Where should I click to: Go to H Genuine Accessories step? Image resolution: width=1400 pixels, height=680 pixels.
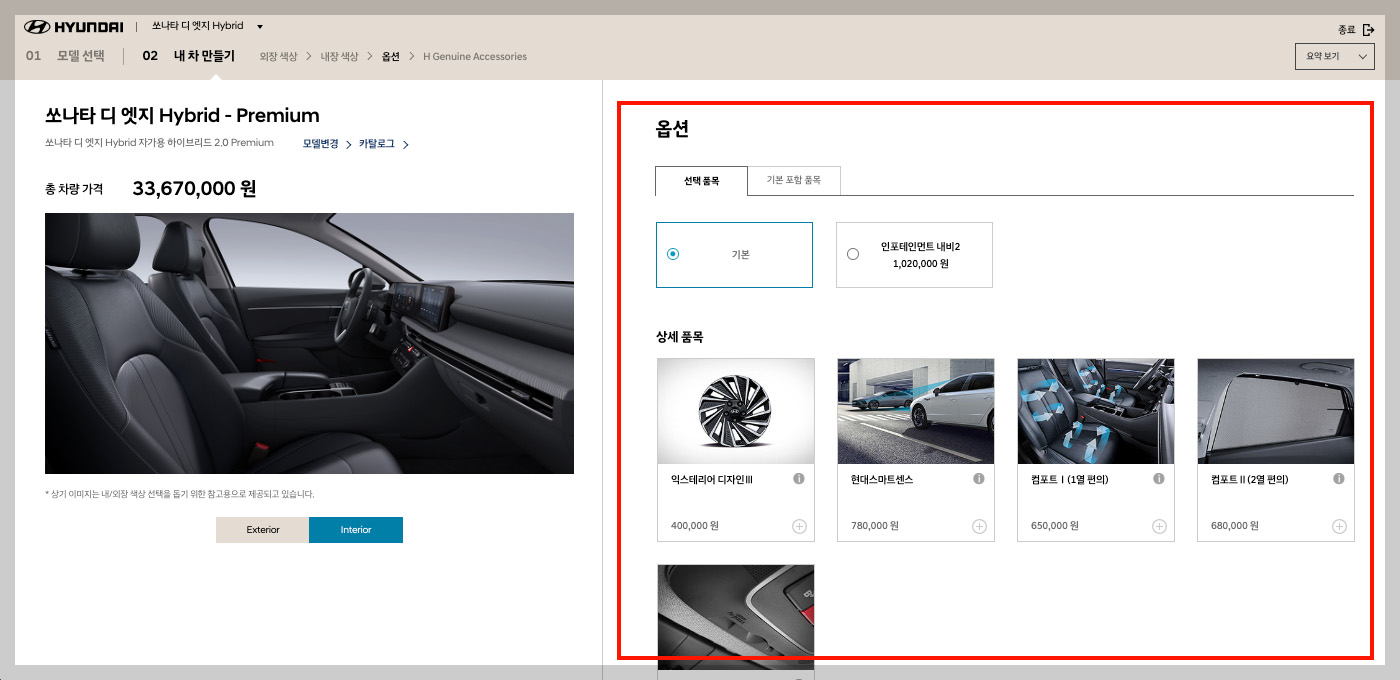point(475,57)
